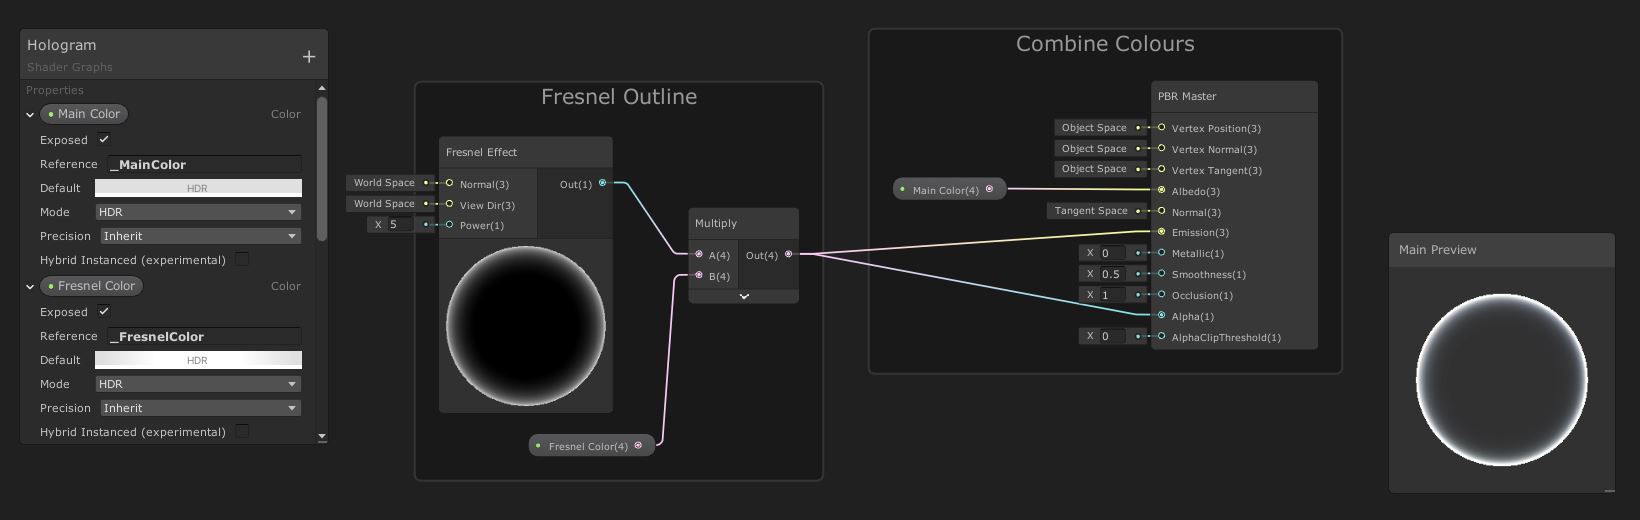Click the PBR Master Alpha(1) input port
Image resolution: width=1640 pixels, height=520 pixels.
point(1161,316)
